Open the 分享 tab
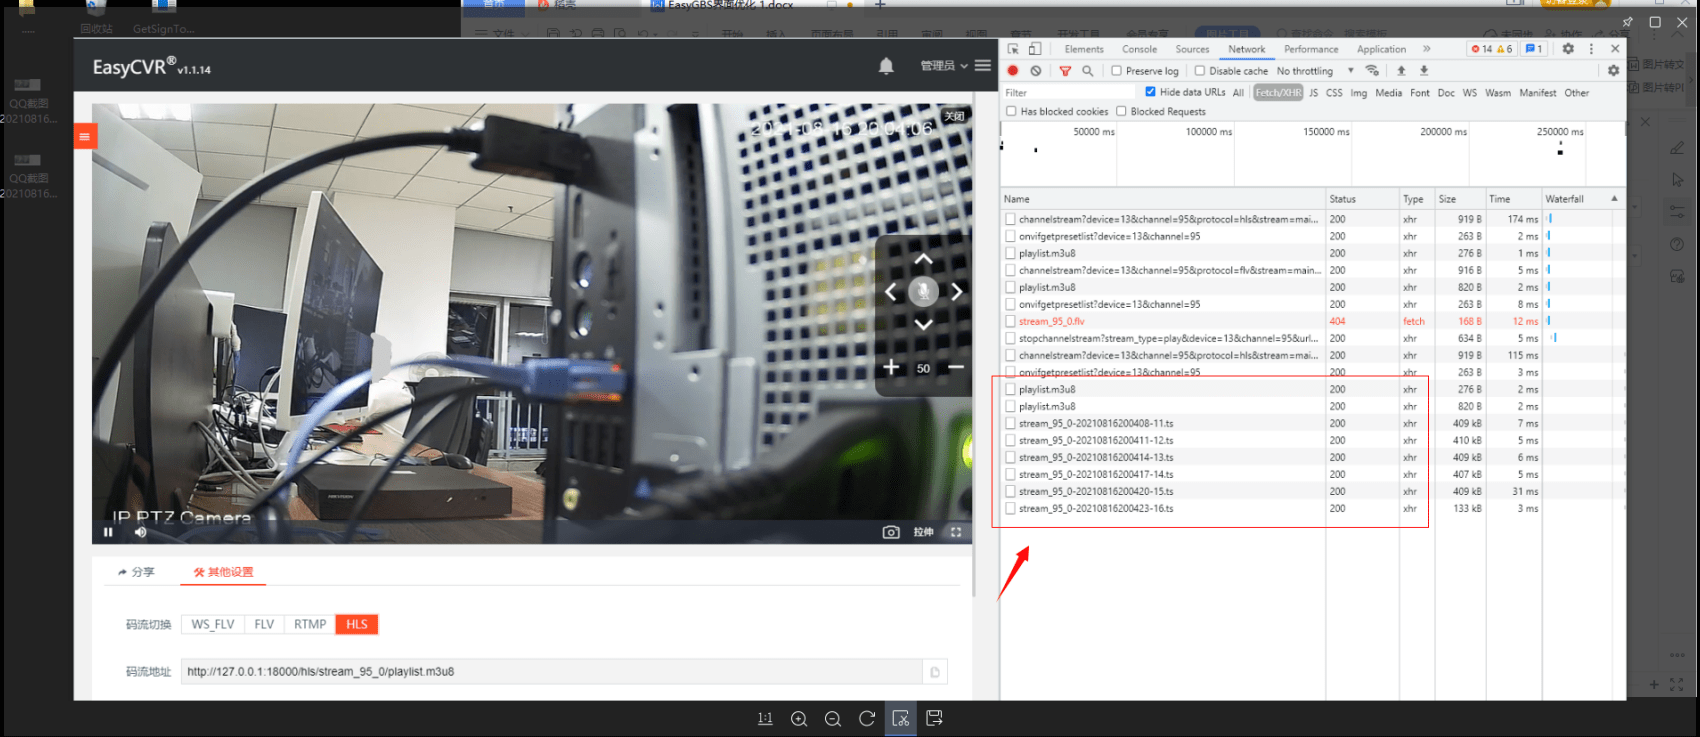This screenshot has height=737, width=1700. coord(137,572)
